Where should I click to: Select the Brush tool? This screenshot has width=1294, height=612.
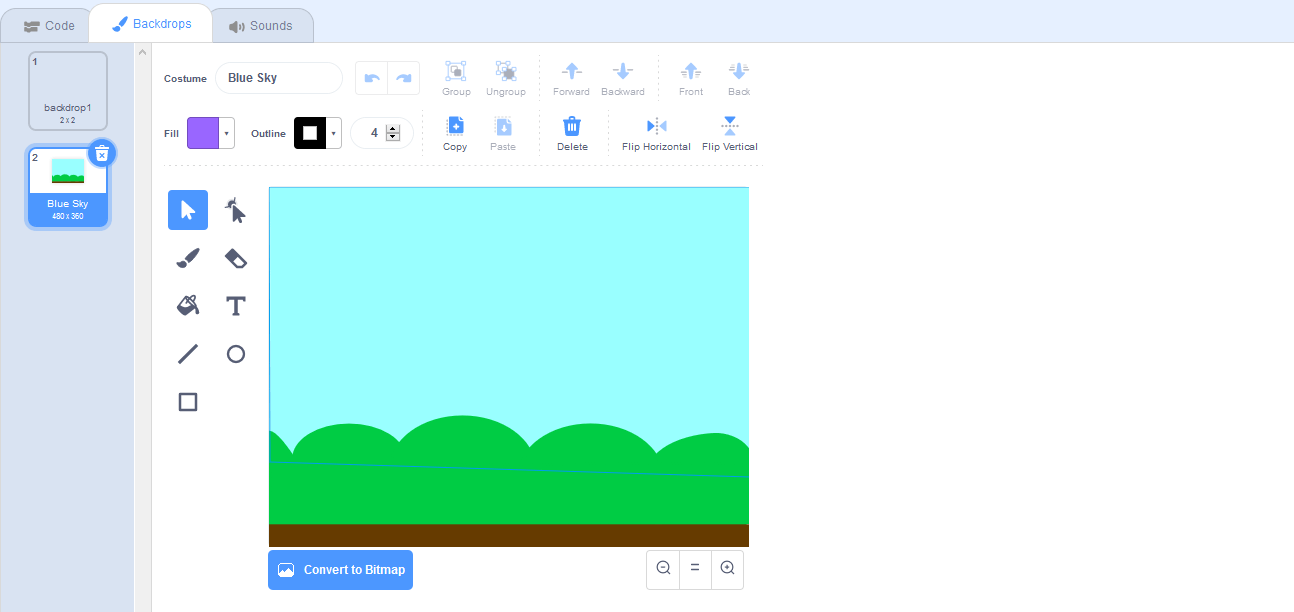coord(187,258)
